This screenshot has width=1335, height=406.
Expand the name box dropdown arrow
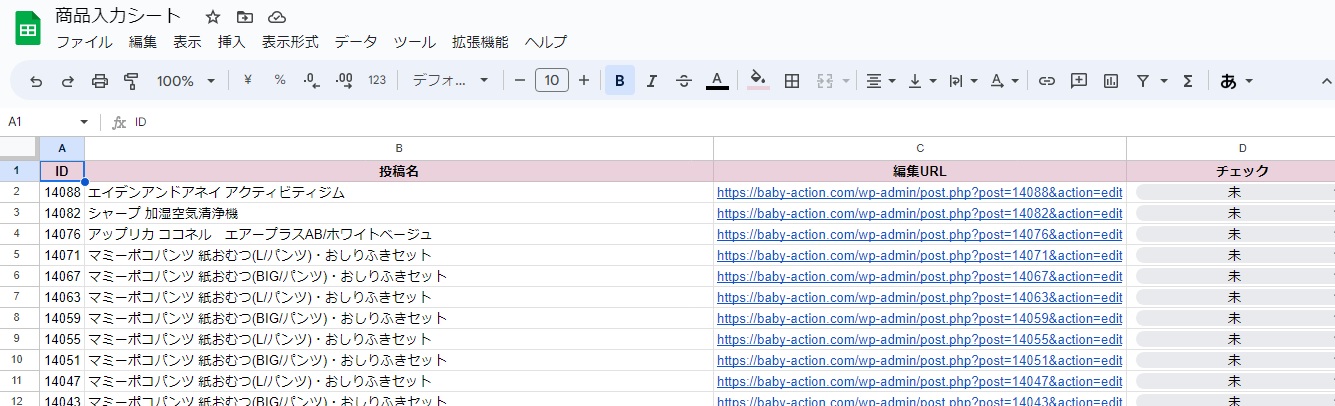[x=84, y=122]
